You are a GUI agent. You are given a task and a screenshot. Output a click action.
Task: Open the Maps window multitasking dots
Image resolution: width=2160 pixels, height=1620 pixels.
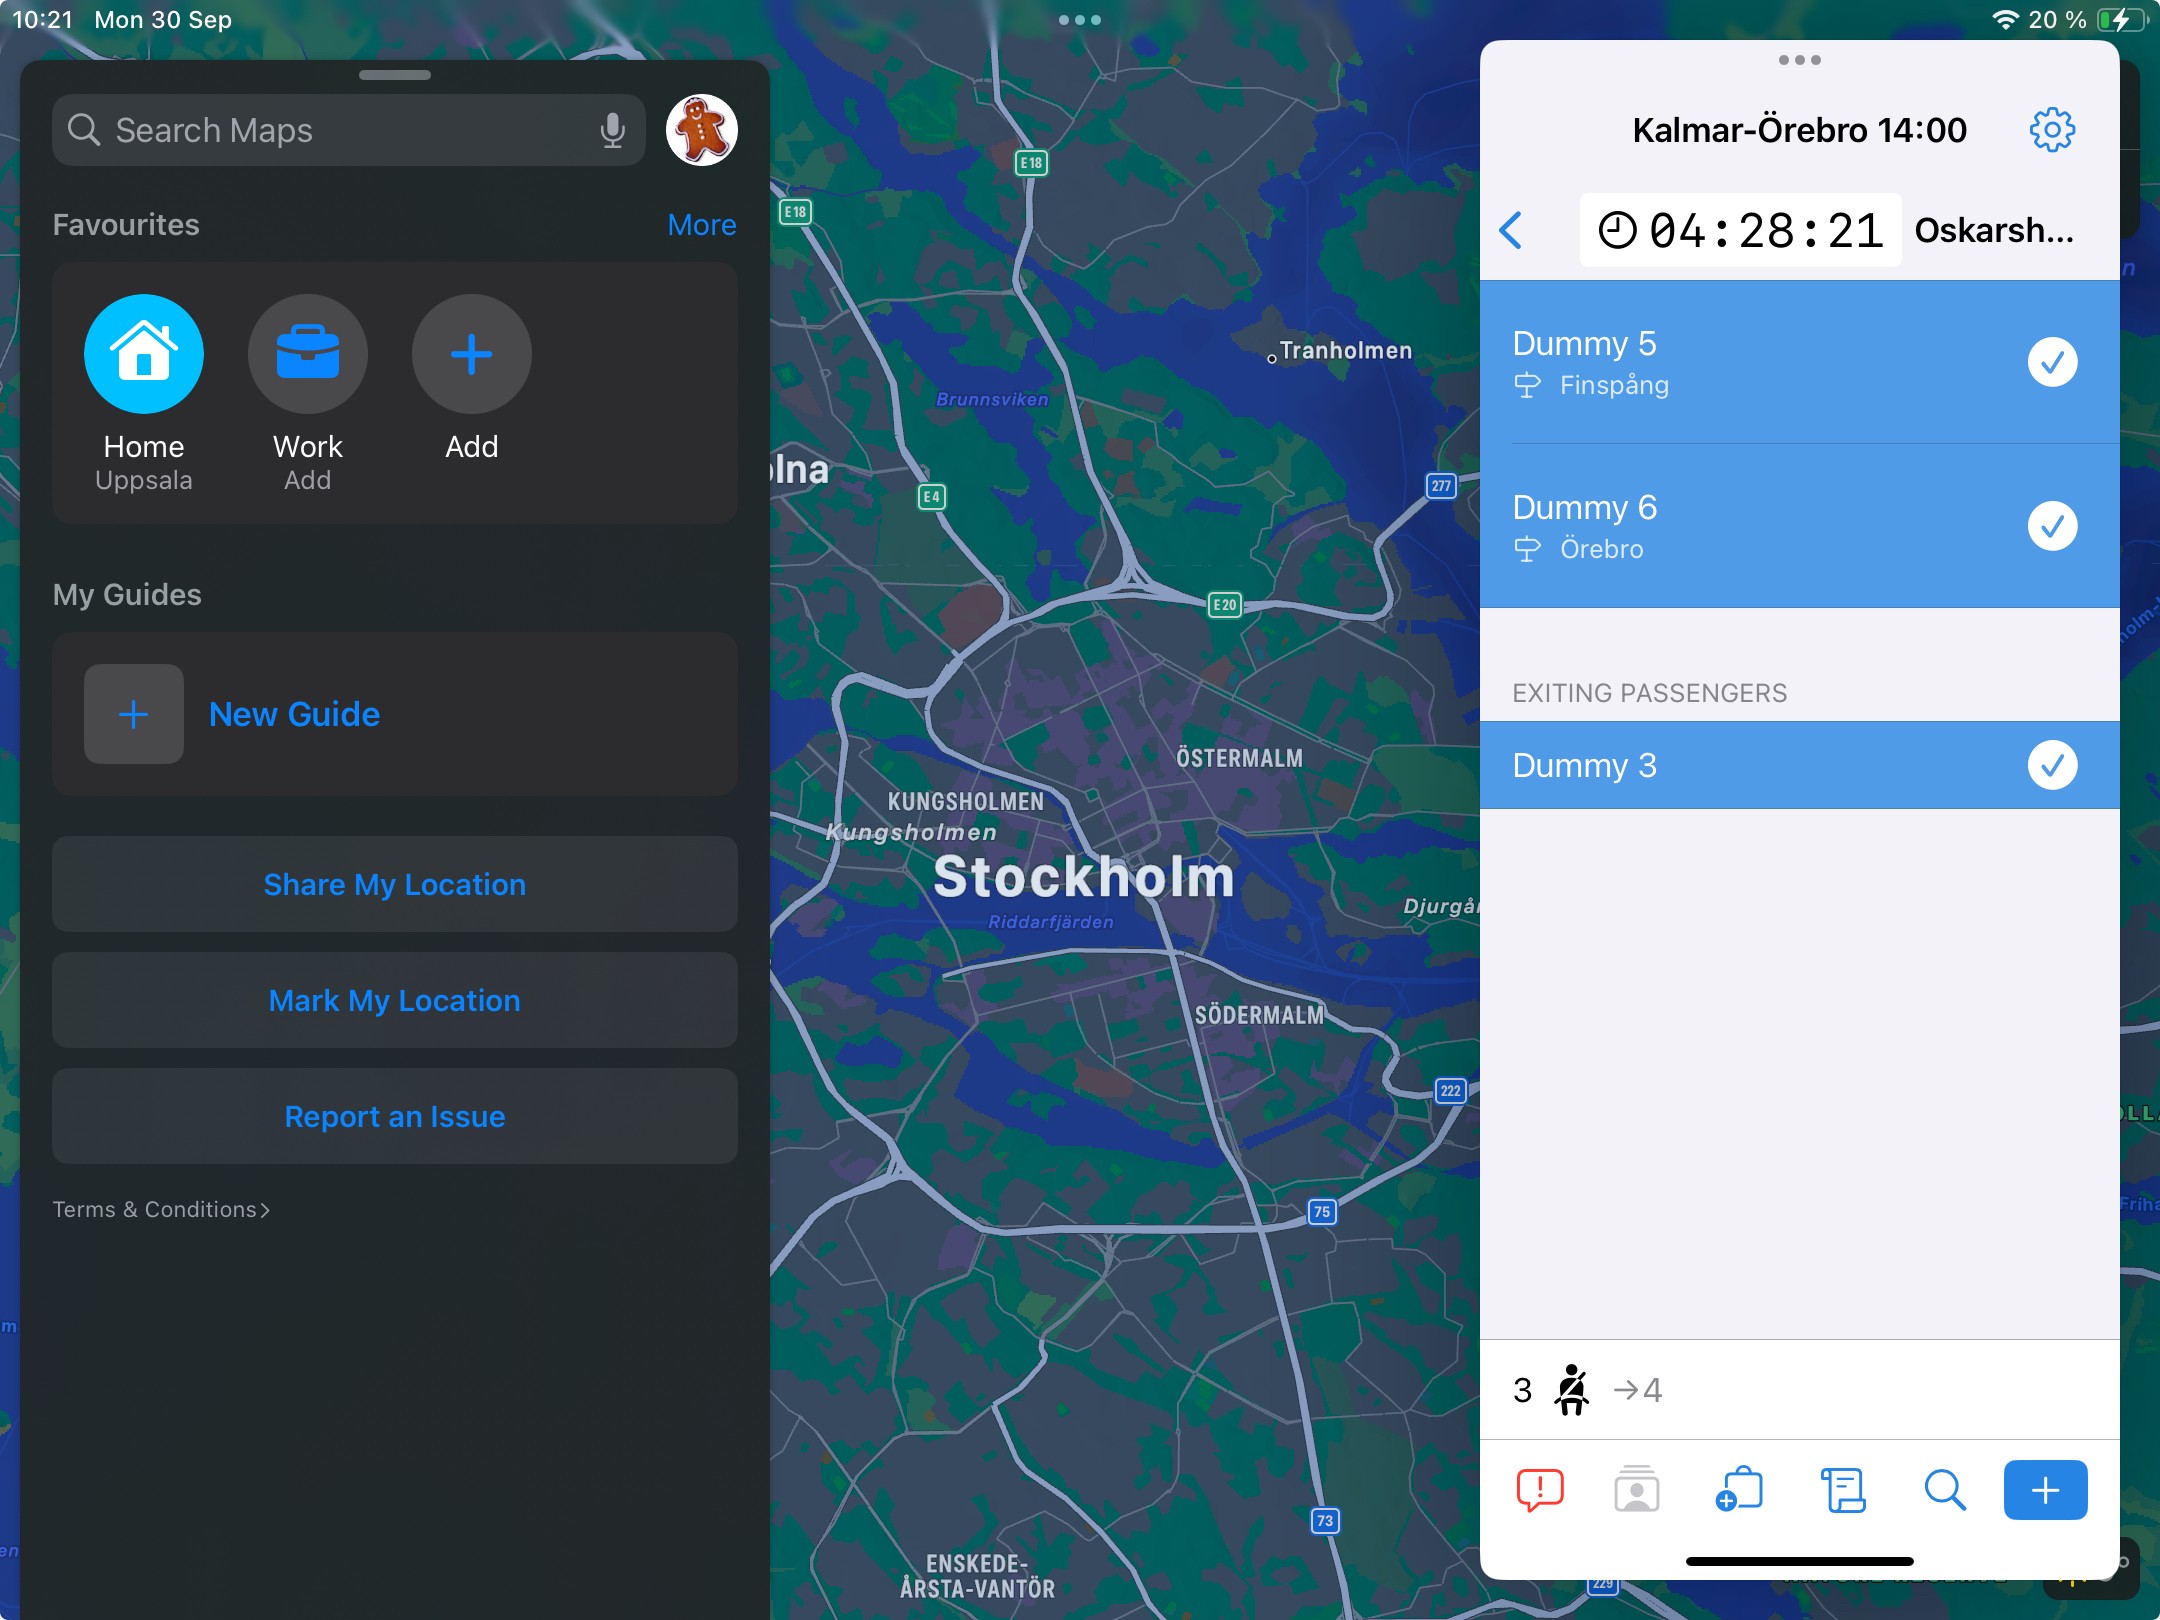pyautogui.click(x=1080, y=20)
